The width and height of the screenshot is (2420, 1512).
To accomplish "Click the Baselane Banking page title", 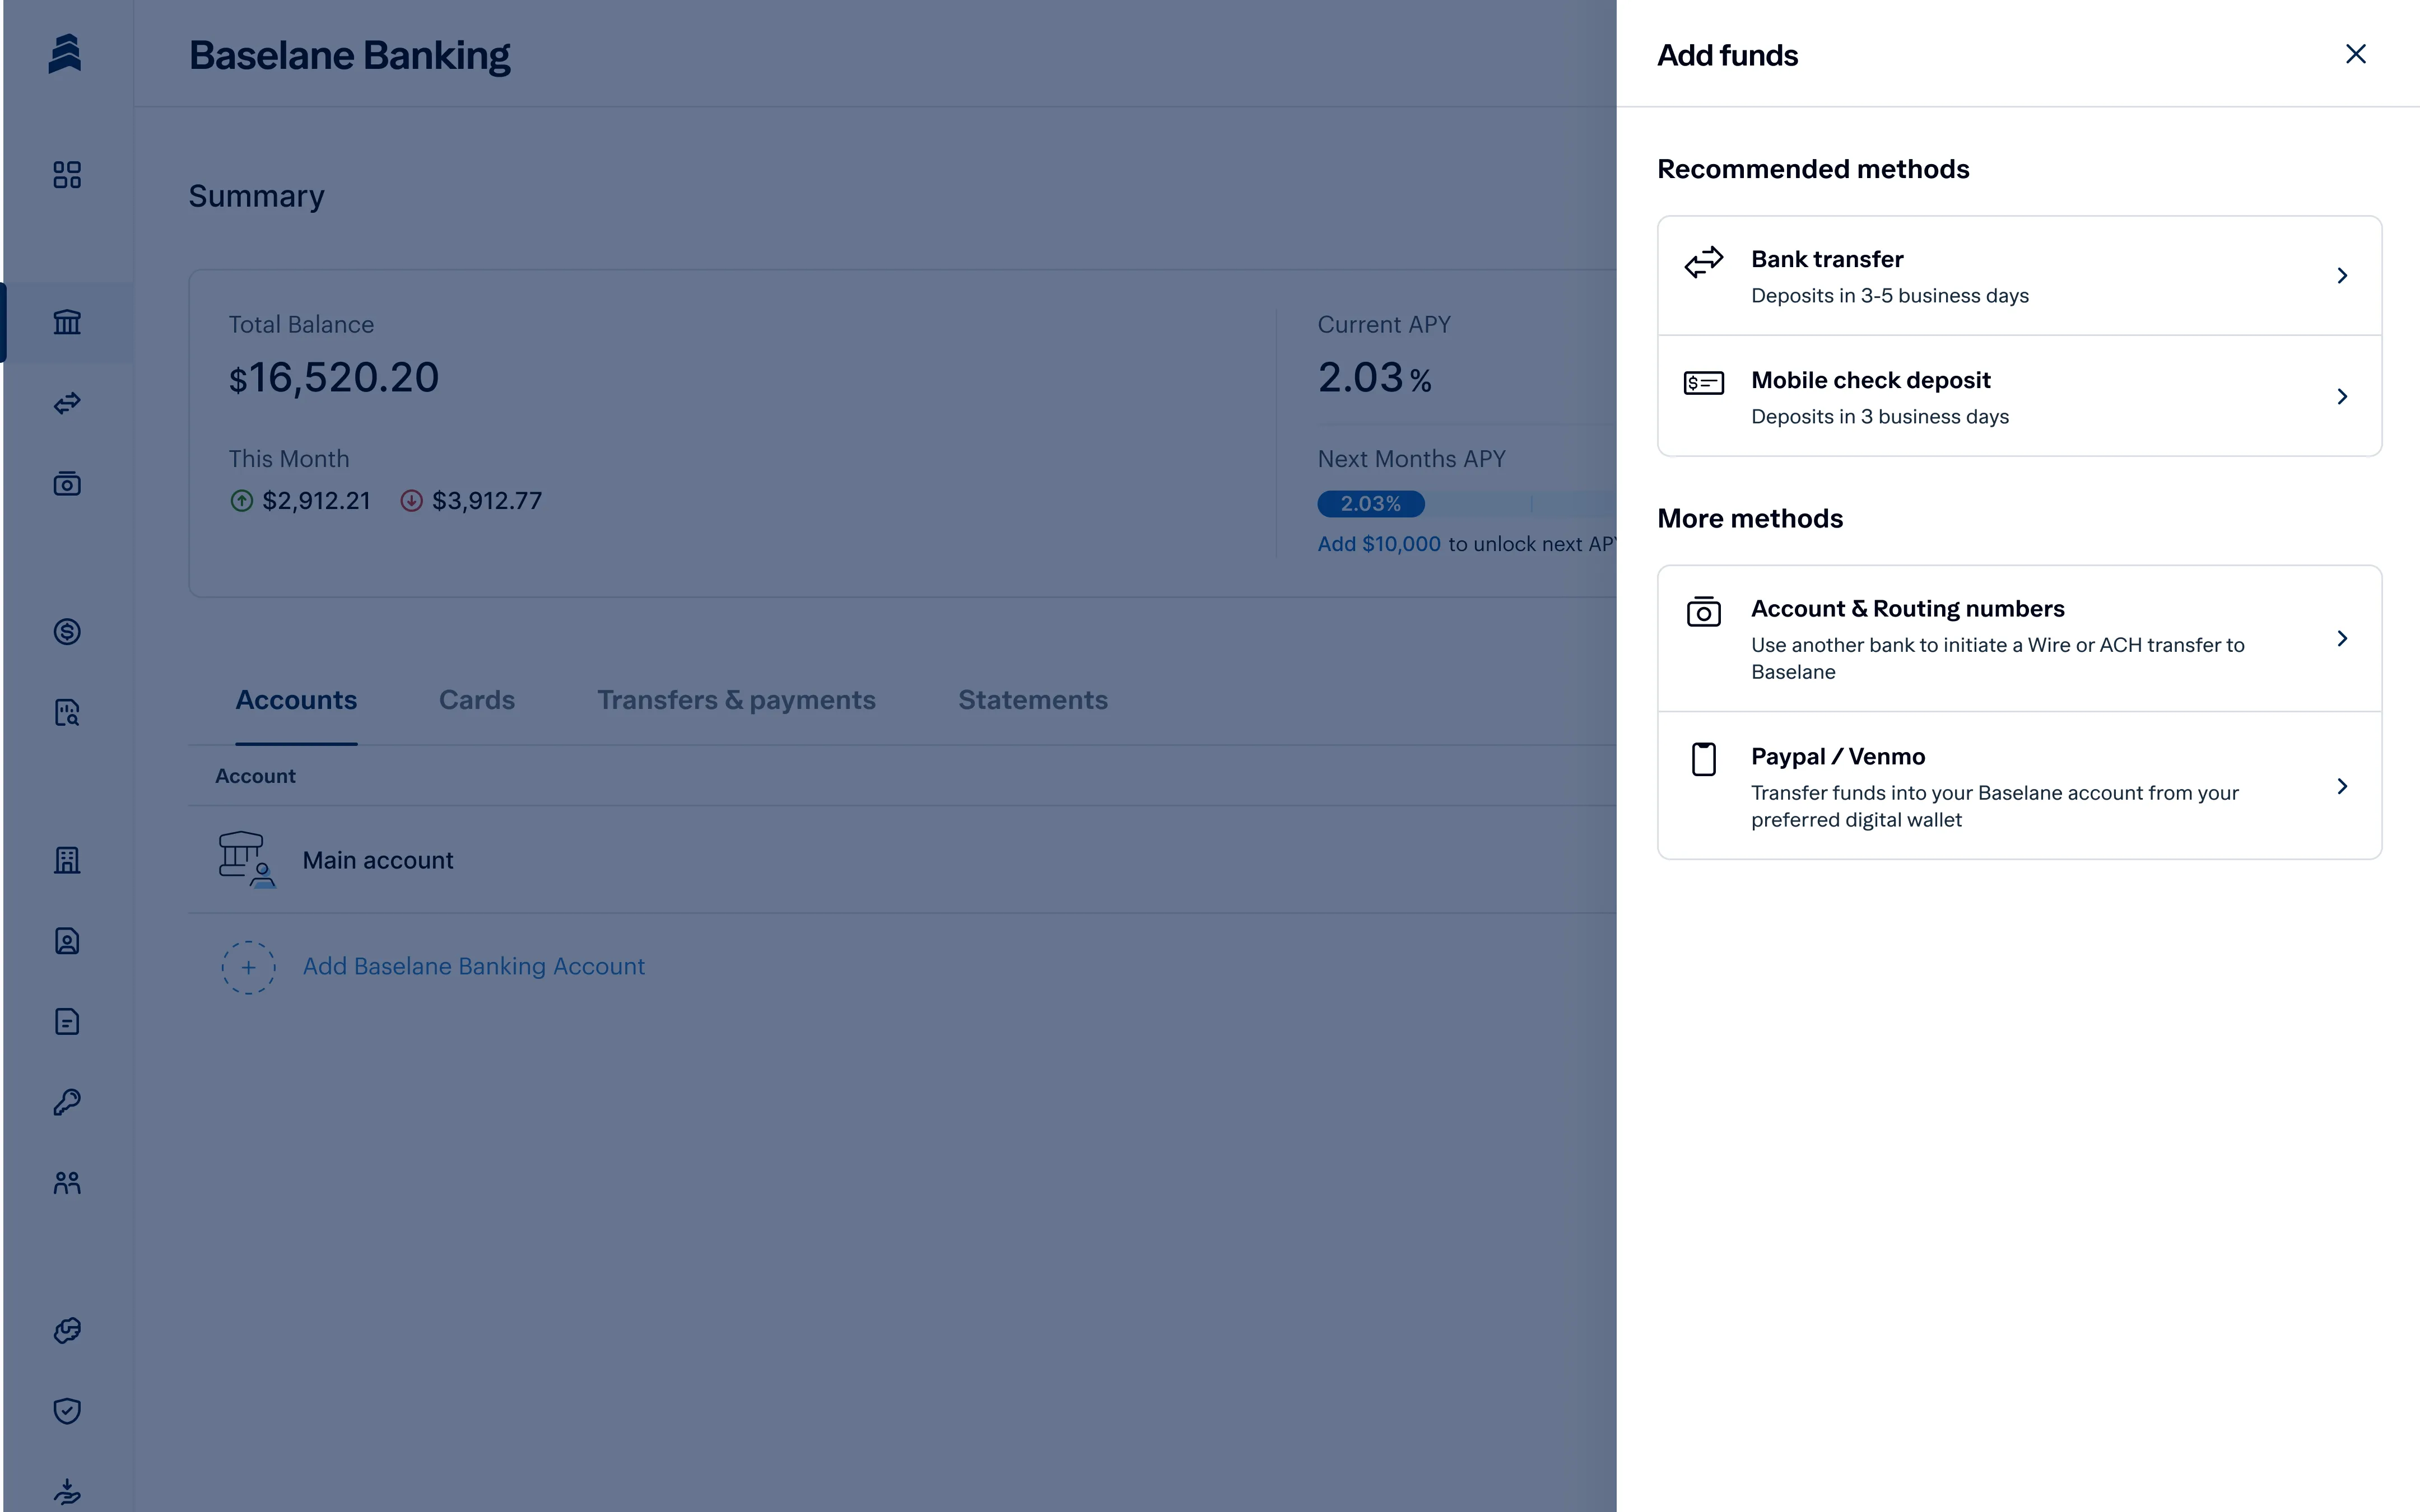I will [350, 55].
